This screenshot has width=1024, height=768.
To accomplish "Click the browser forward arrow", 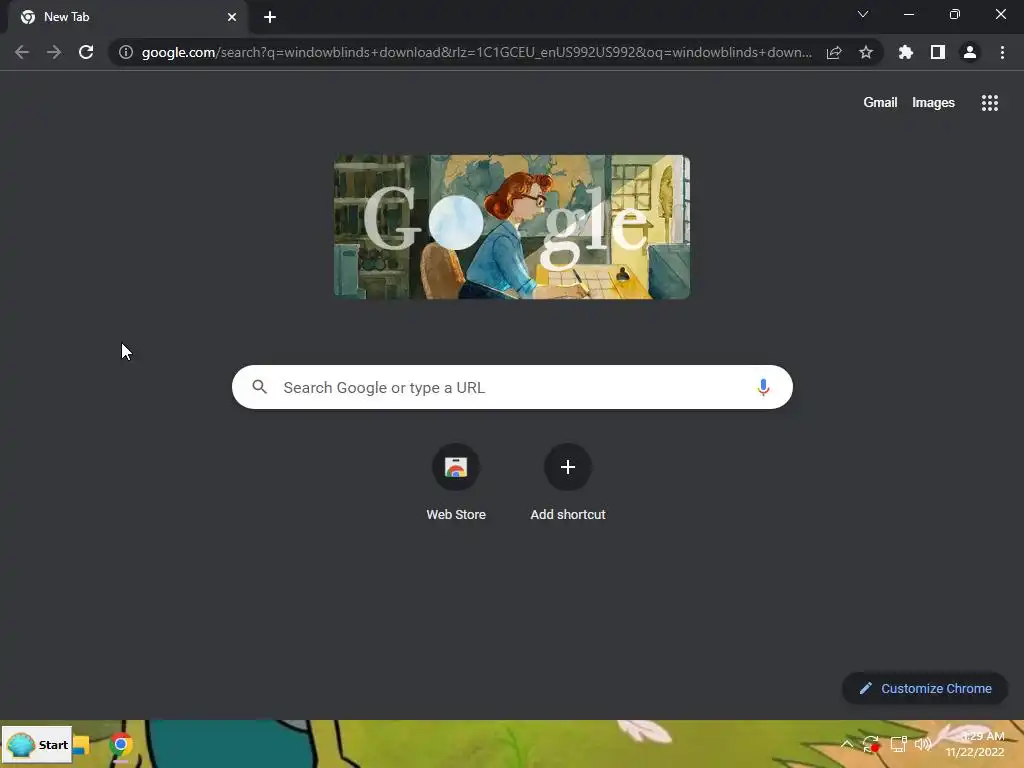I will (x=54, y=52).
